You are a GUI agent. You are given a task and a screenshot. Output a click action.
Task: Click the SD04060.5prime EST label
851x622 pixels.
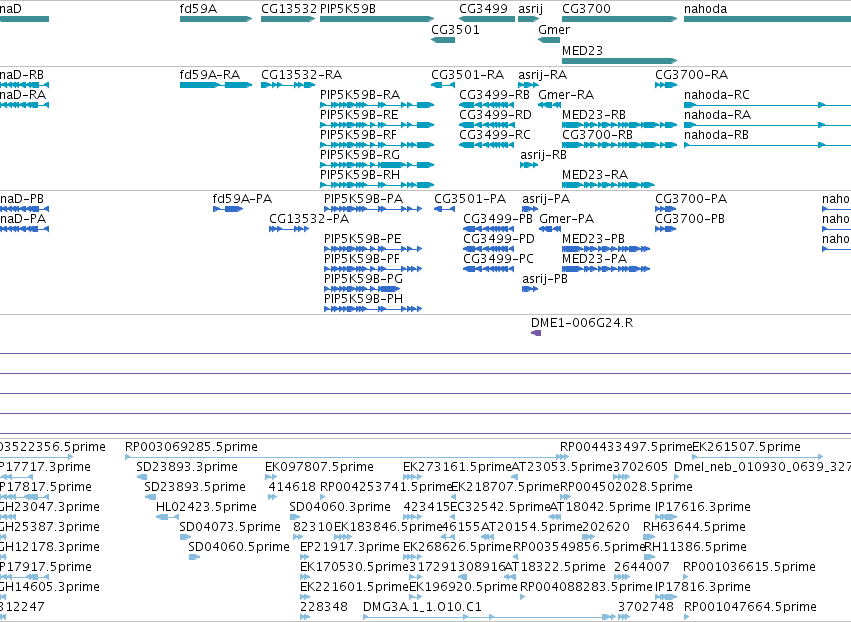(x=239, y=547)
